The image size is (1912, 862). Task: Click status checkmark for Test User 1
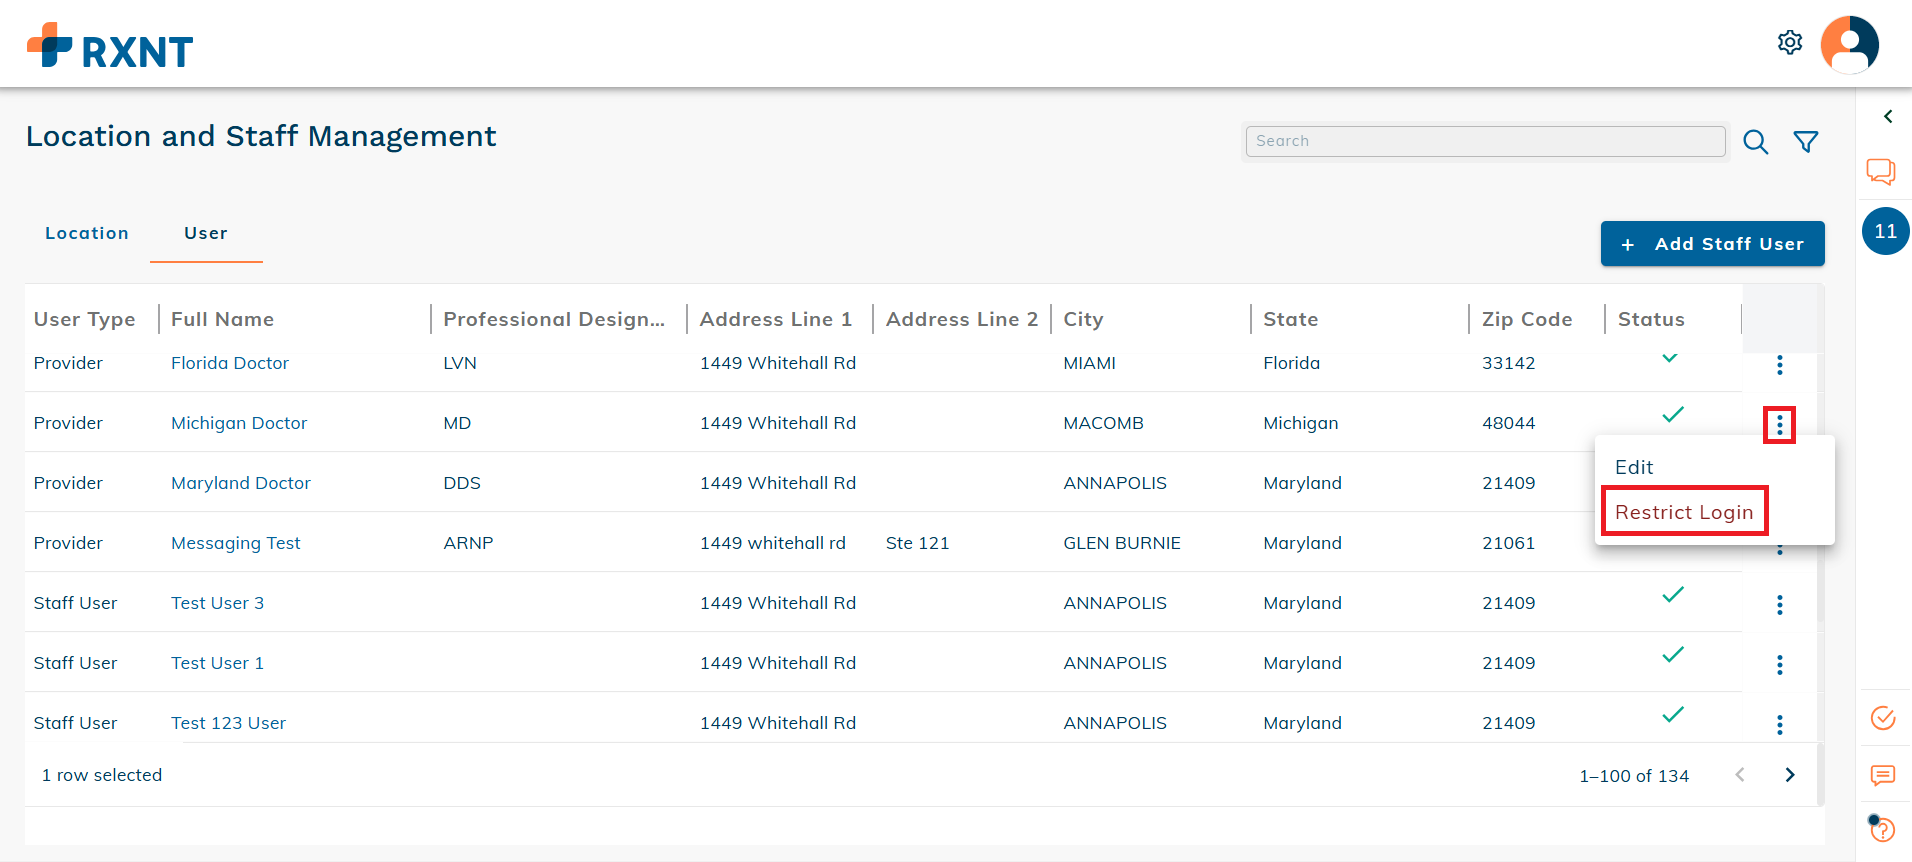pyautogui.click(x=1673, y=654)
